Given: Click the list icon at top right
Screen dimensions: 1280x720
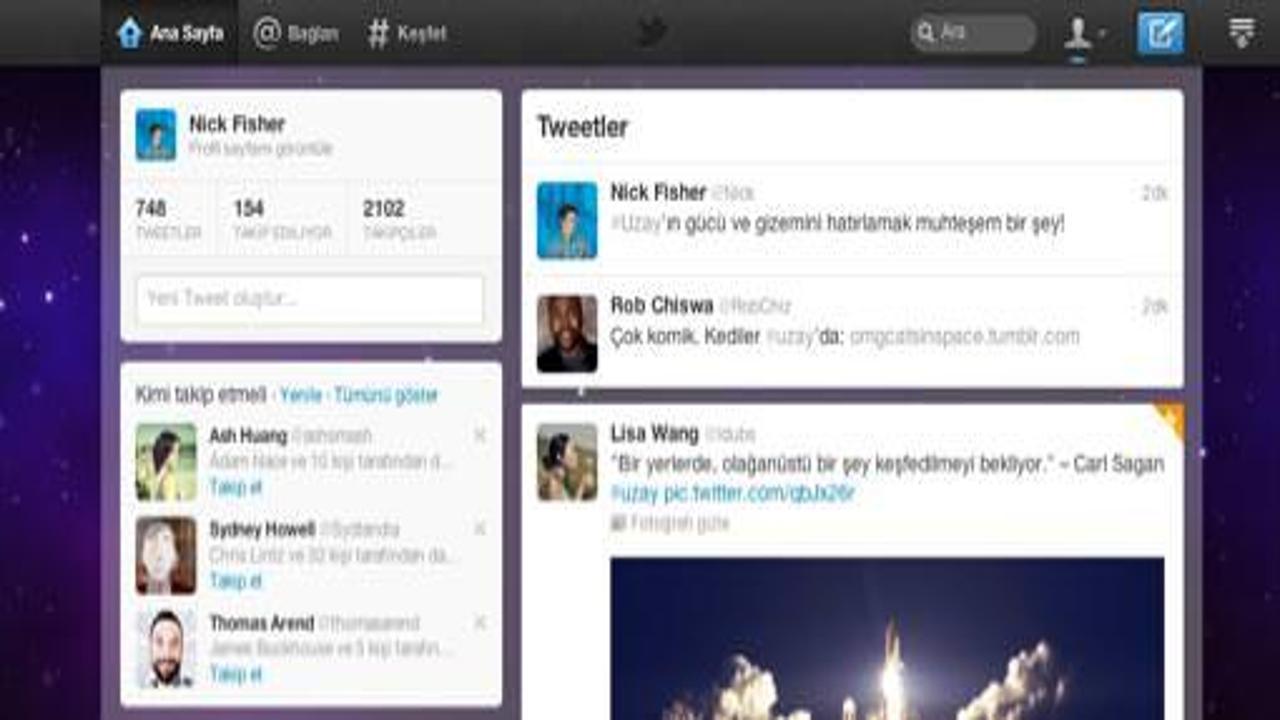Looking at the screenshot, I should coord(1242,33).
